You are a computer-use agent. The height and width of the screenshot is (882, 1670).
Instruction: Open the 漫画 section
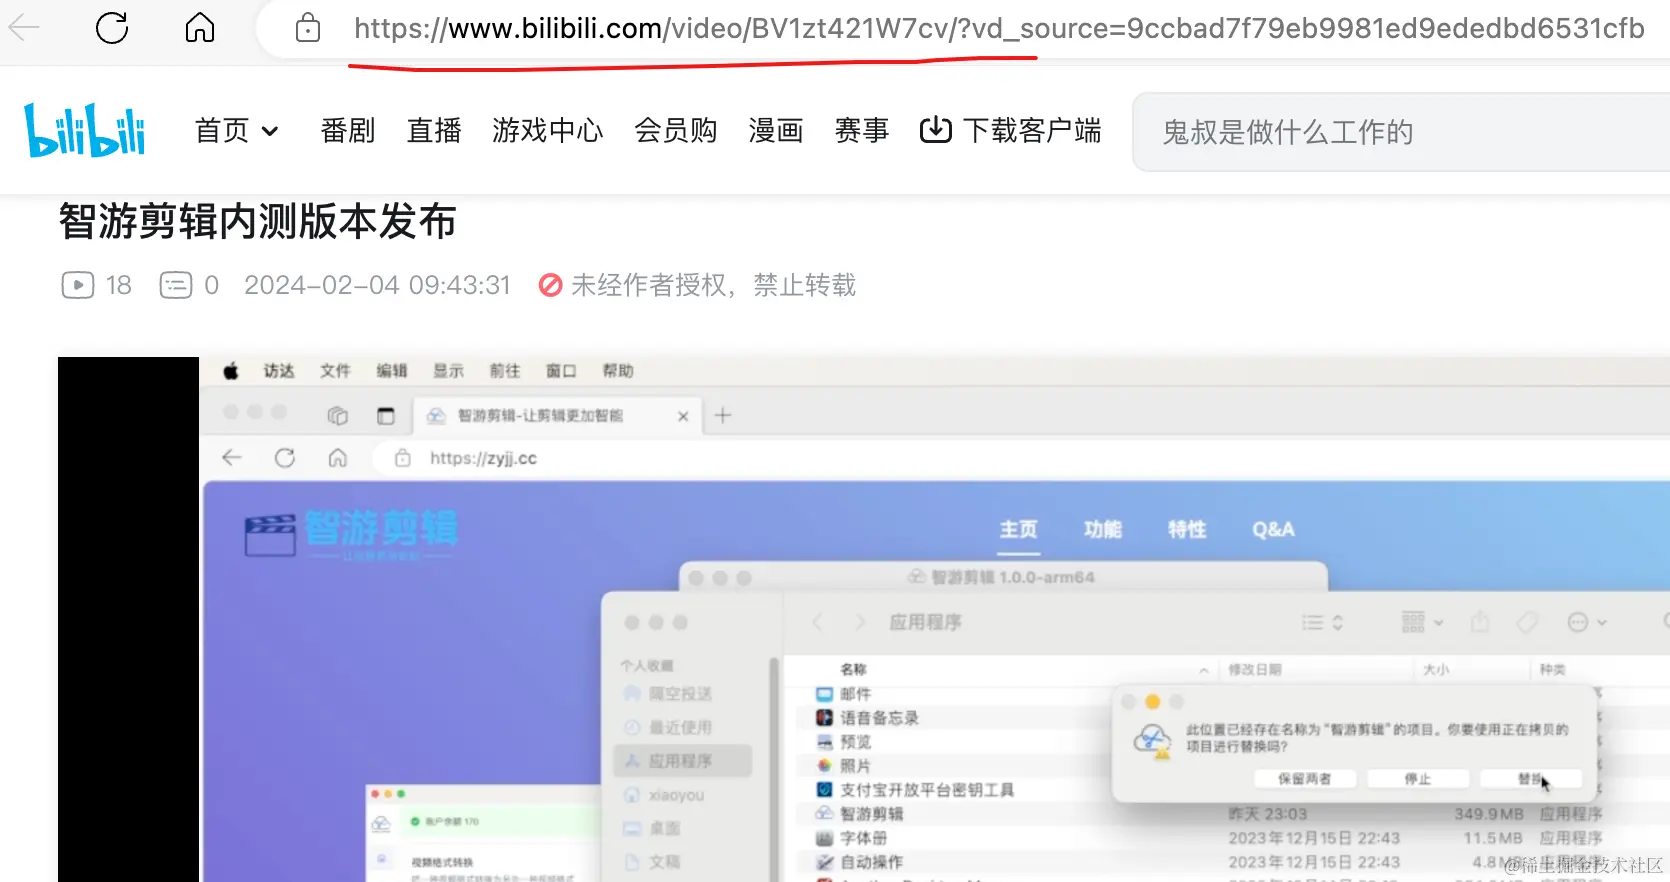pos(776,130)
